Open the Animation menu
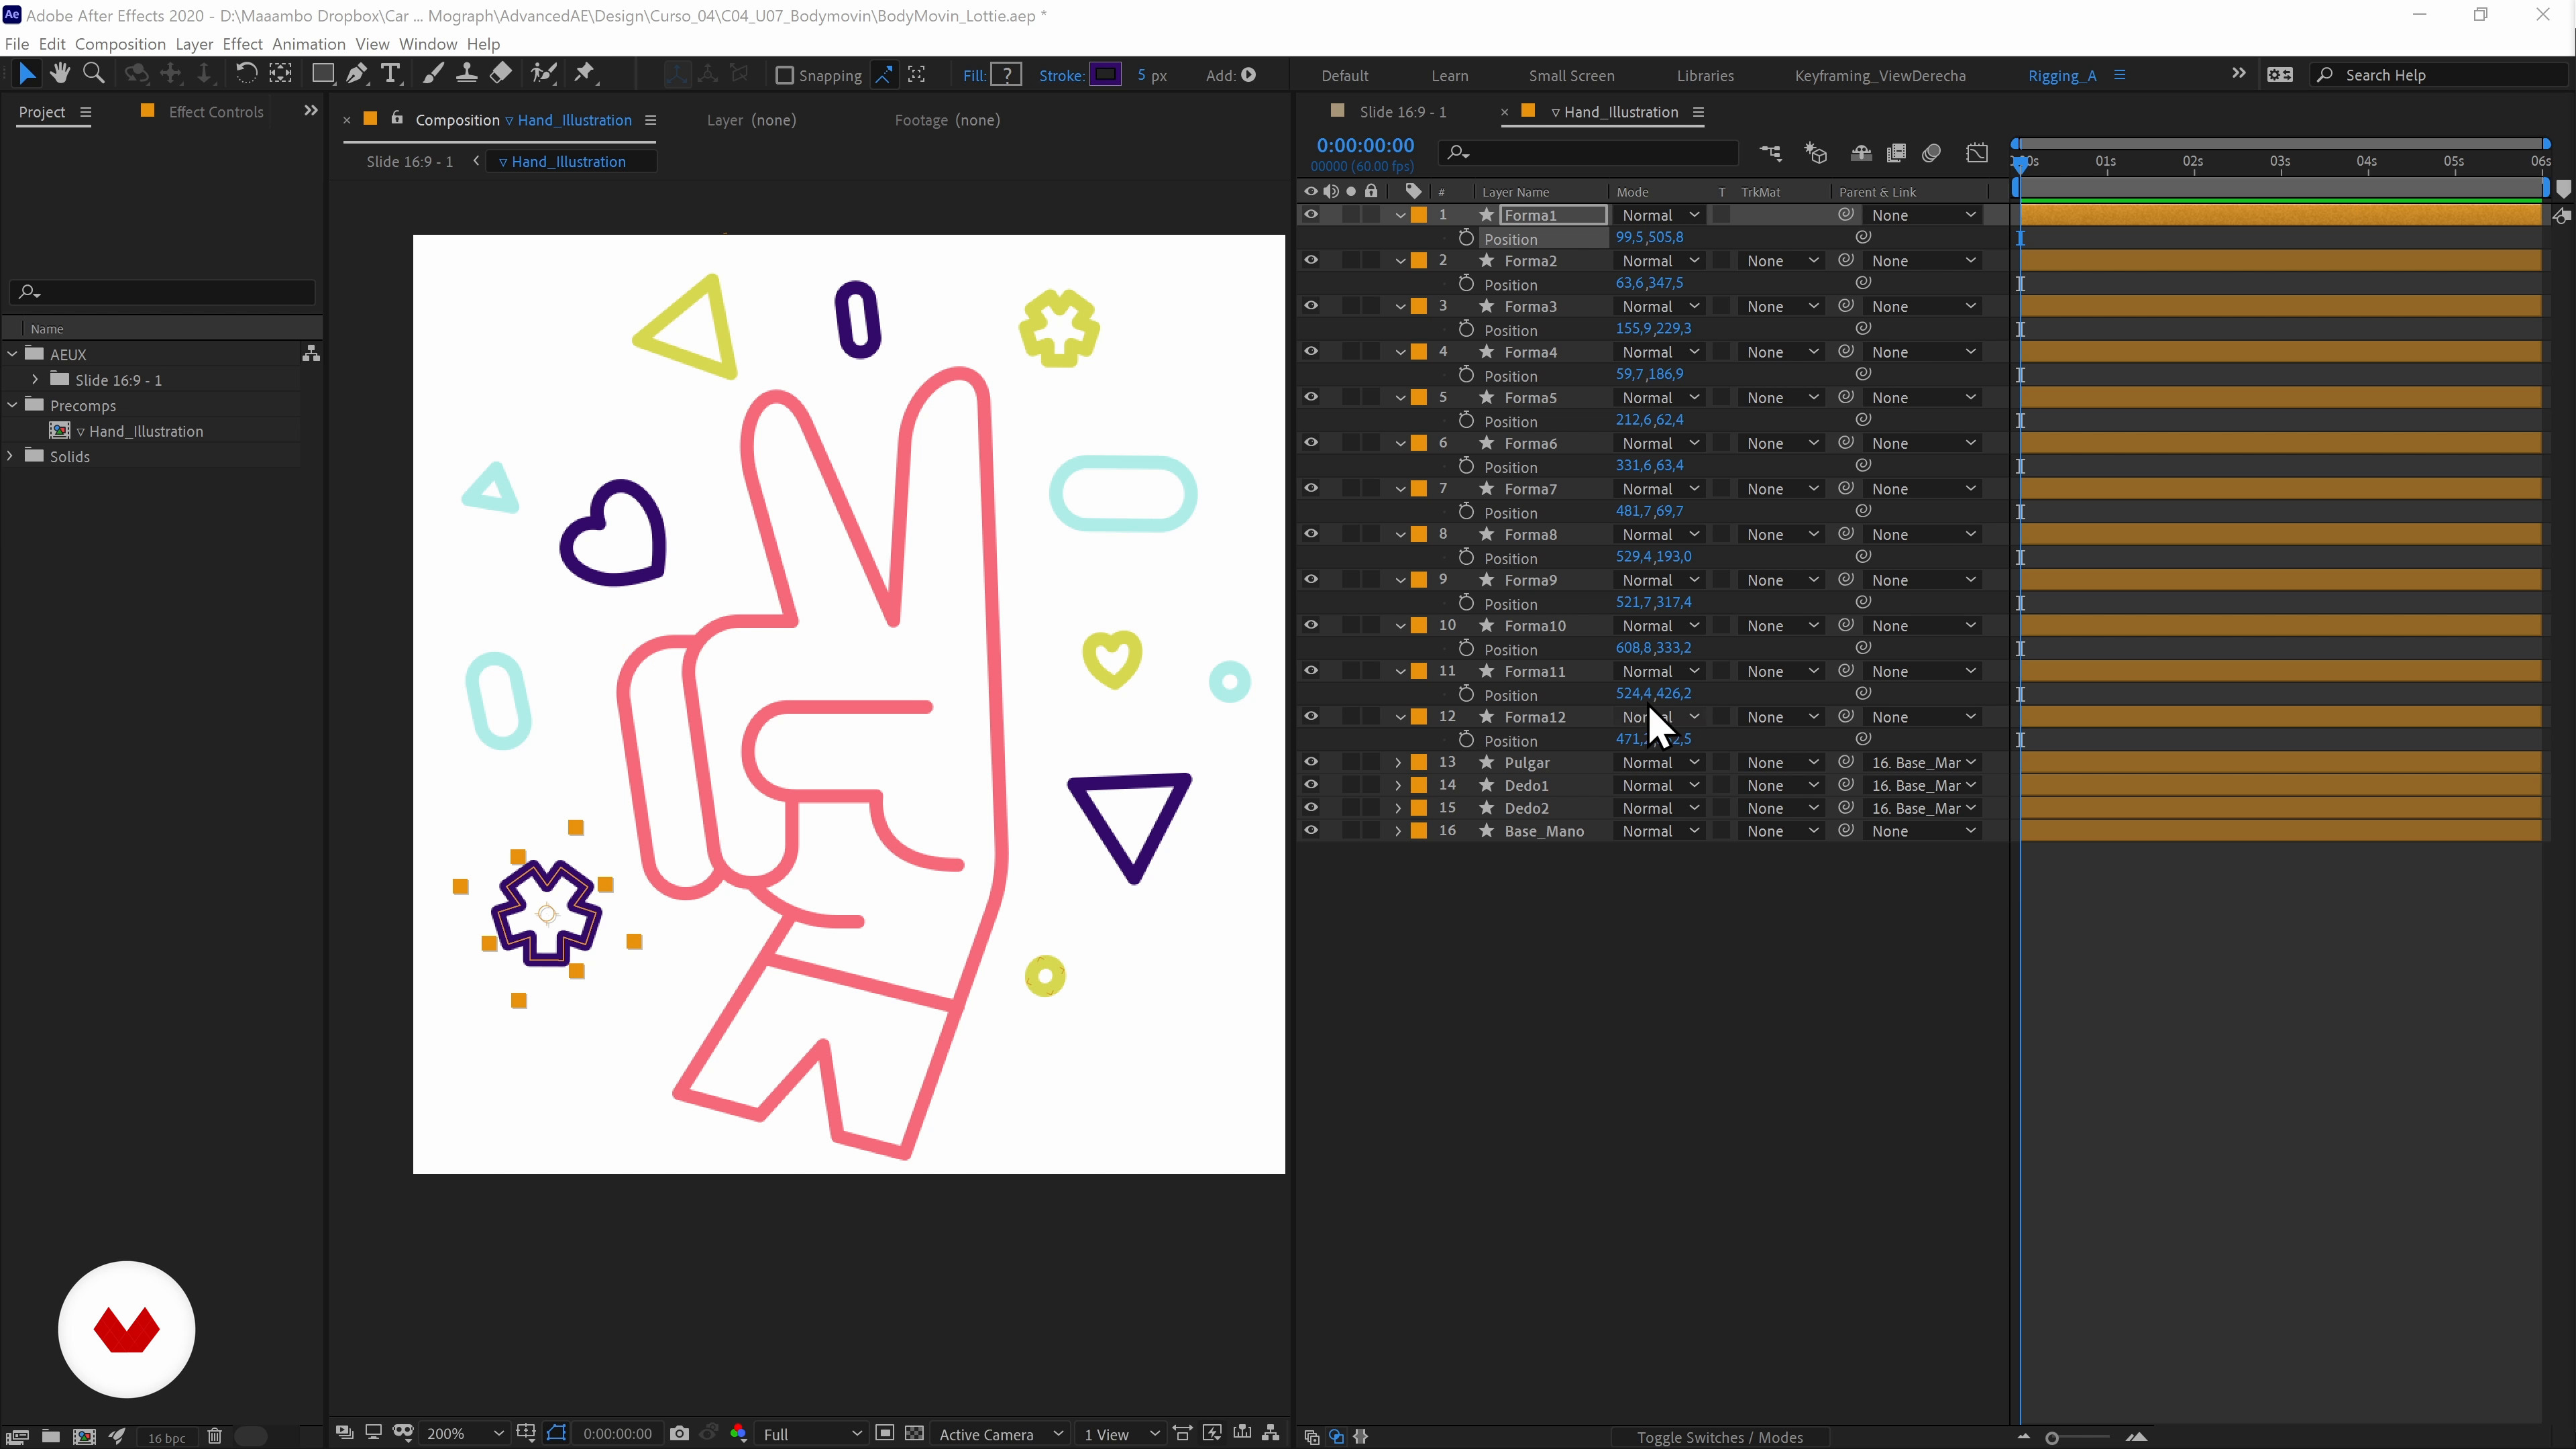 coord(308,44)
